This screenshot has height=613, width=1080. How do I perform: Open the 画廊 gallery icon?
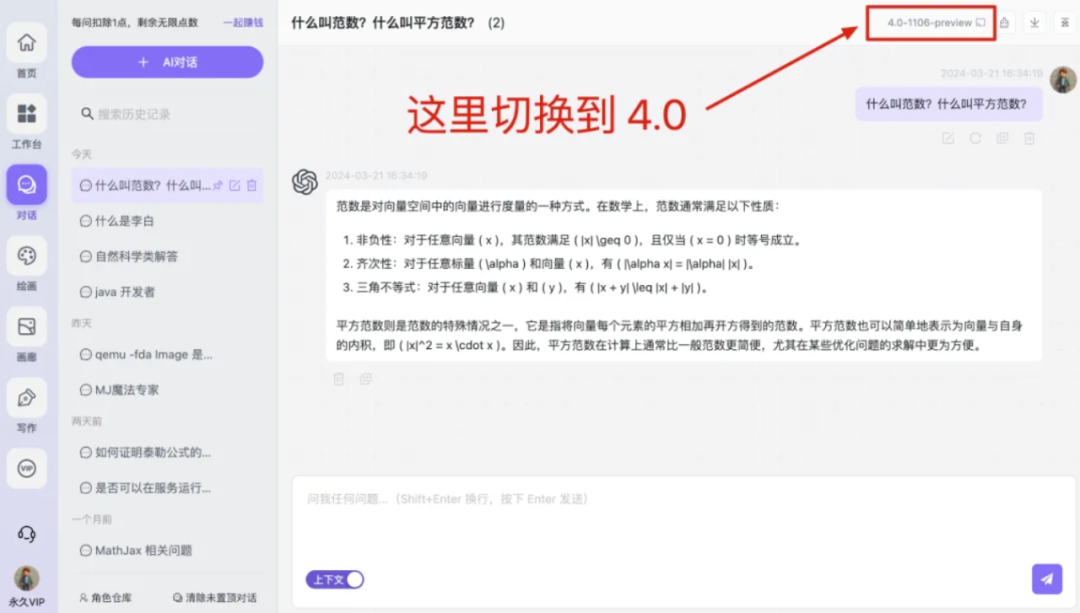pyautogui.click(x=27, y=326)
